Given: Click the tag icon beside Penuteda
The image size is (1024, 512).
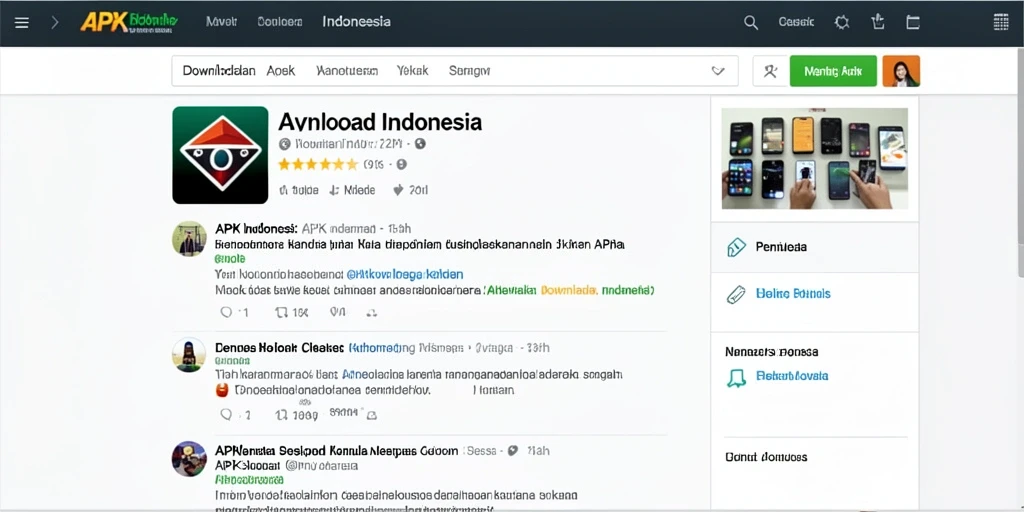Looking at the screenshot, I should tap(736, 248).
